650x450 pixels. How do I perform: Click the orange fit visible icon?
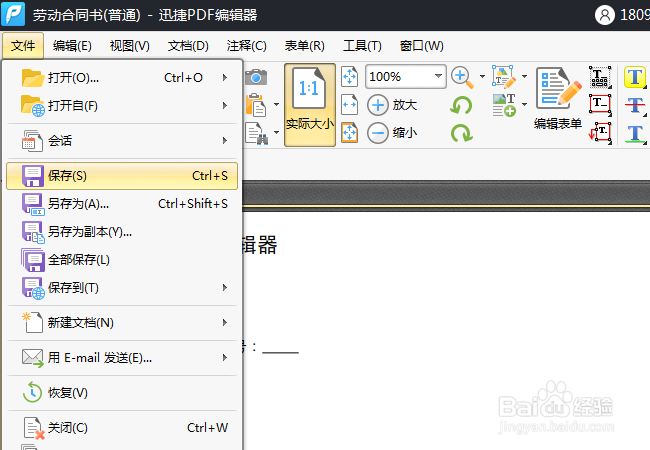point(349,133)
